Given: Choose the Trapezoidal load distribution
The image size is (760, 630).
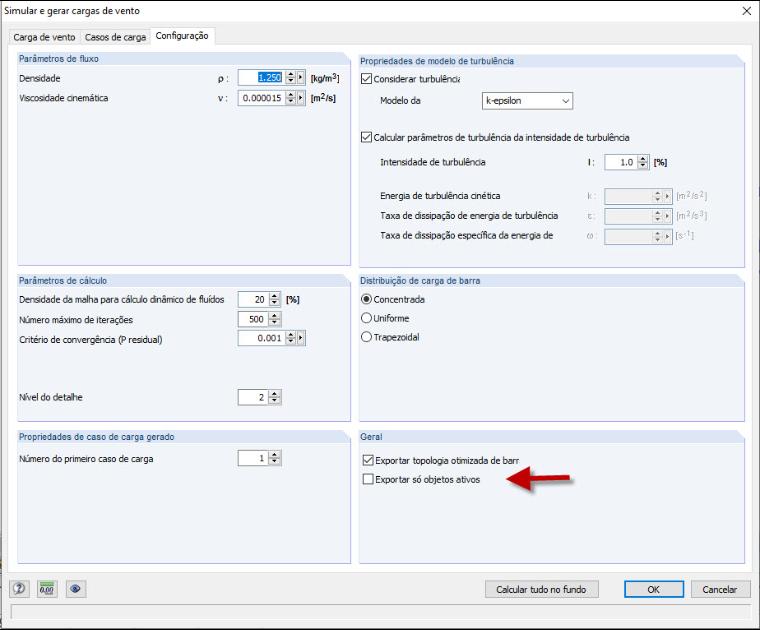Looking at the screenshot, I should click(x=366, y=337).
